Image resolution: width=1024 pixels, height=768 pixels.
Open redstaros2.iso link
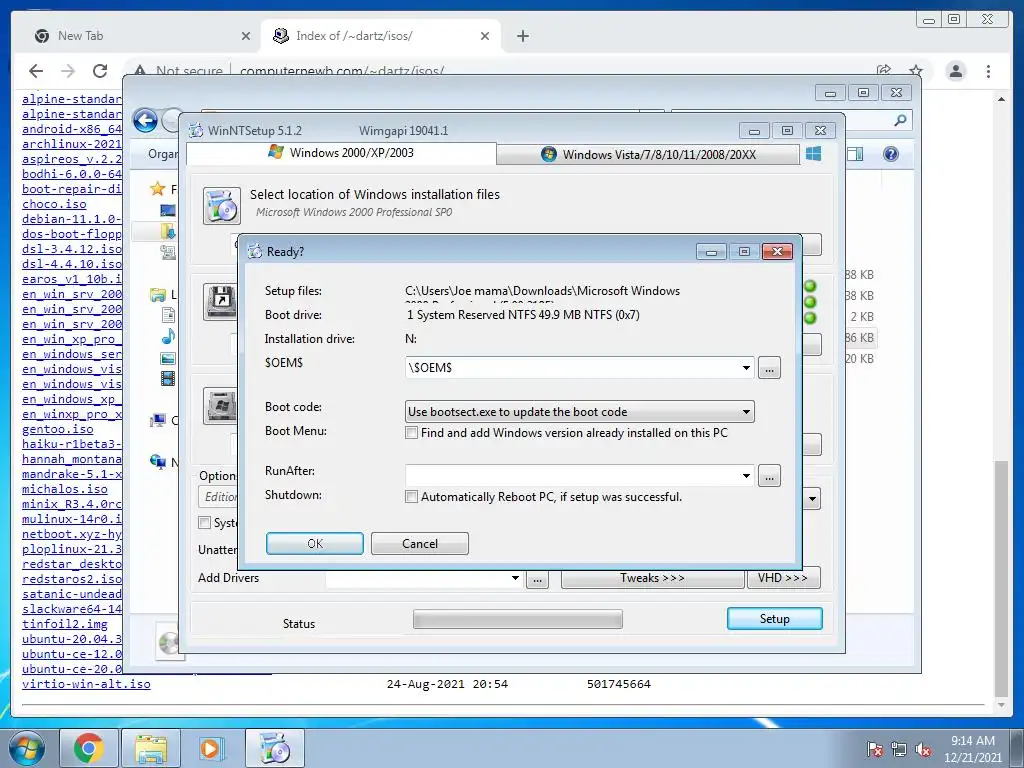pyautogui.click(x=72, y=579)
